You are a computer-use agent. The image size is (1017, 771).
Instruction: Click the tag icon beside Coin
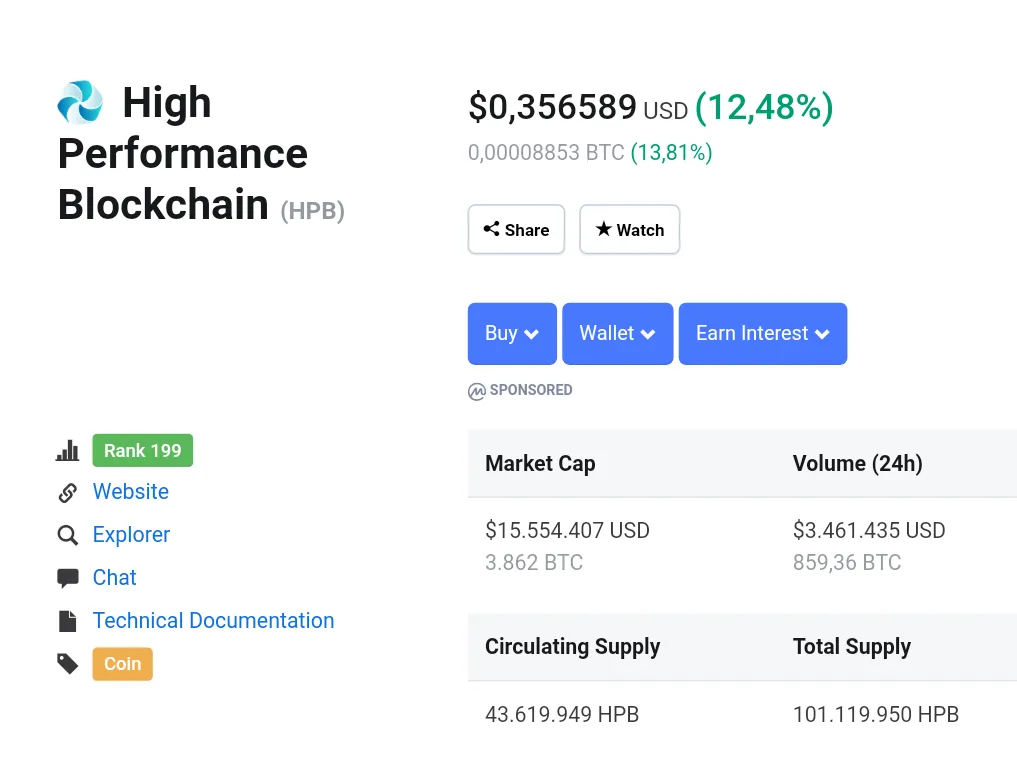coord(67,664)
